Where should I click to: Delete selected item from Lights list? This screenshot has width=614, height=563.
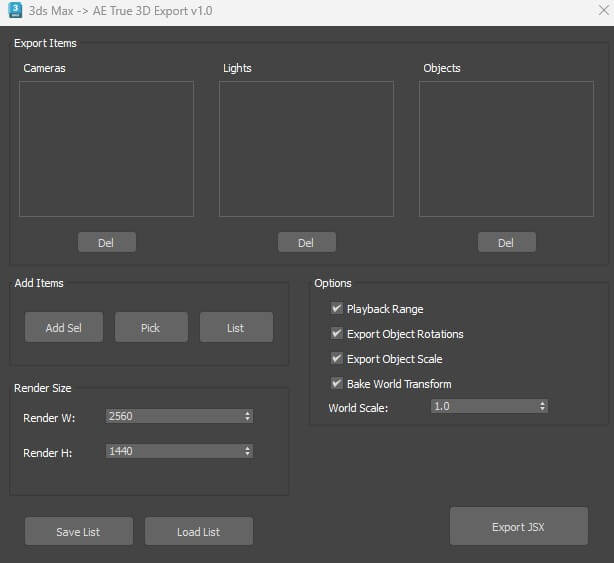pyautogui.click(x=307, y=242)
